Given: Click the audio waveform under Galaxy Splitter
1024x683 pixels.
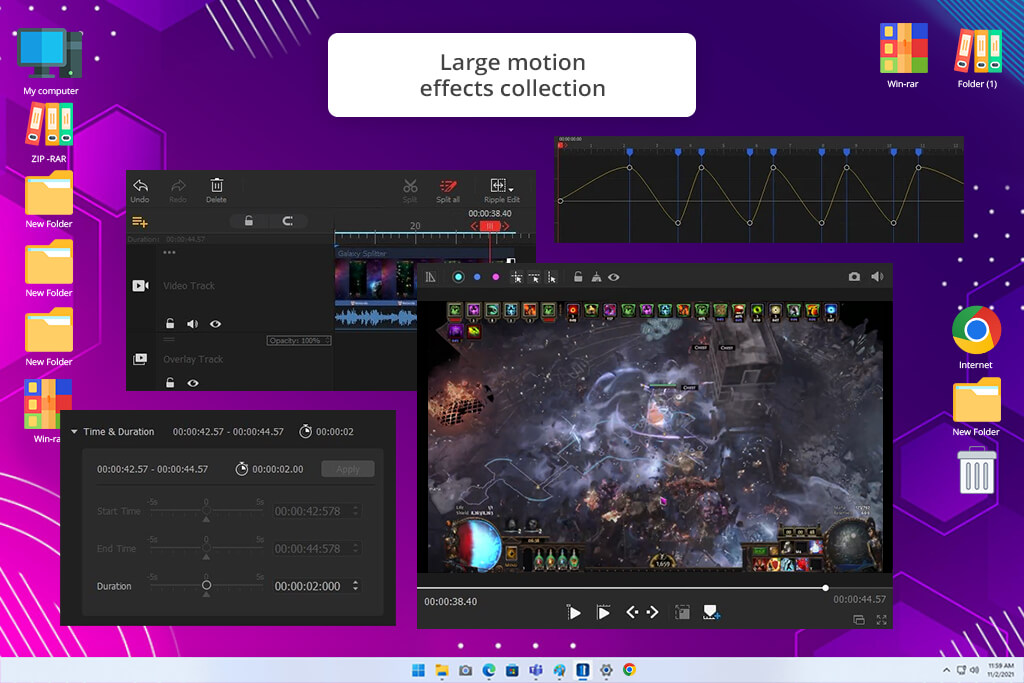Looking at the screenshot, I should point(376,318).
